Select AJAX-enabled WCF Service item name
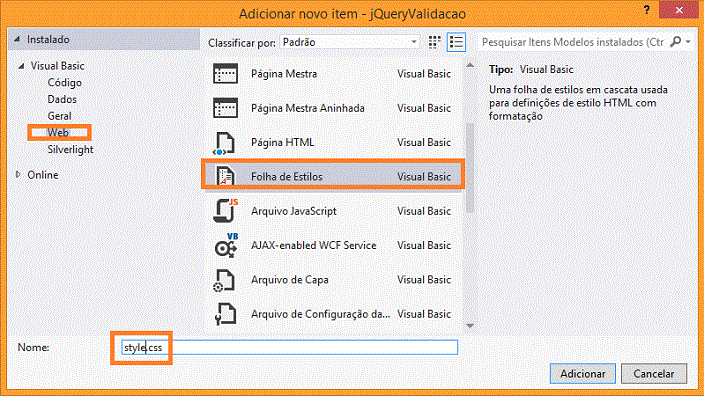 click(313, 246)
